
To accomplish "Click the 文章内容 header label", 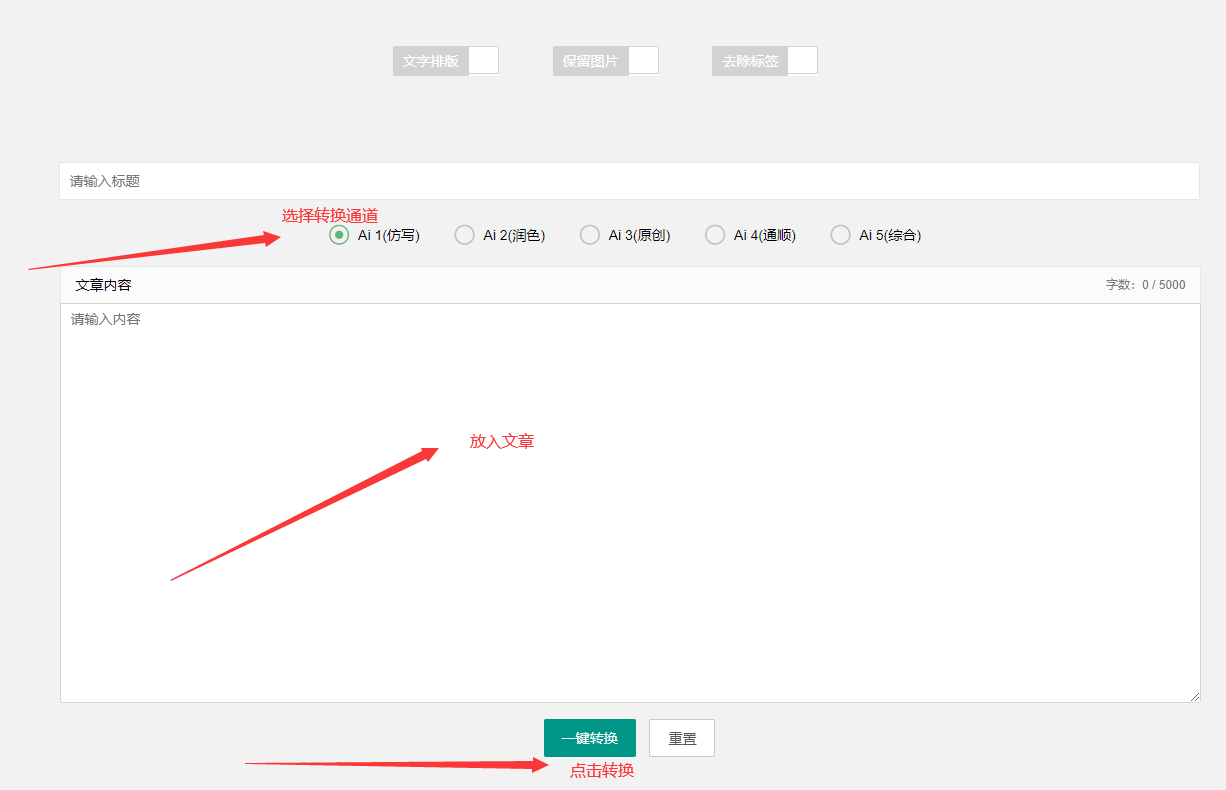I will tap(103, 285).
